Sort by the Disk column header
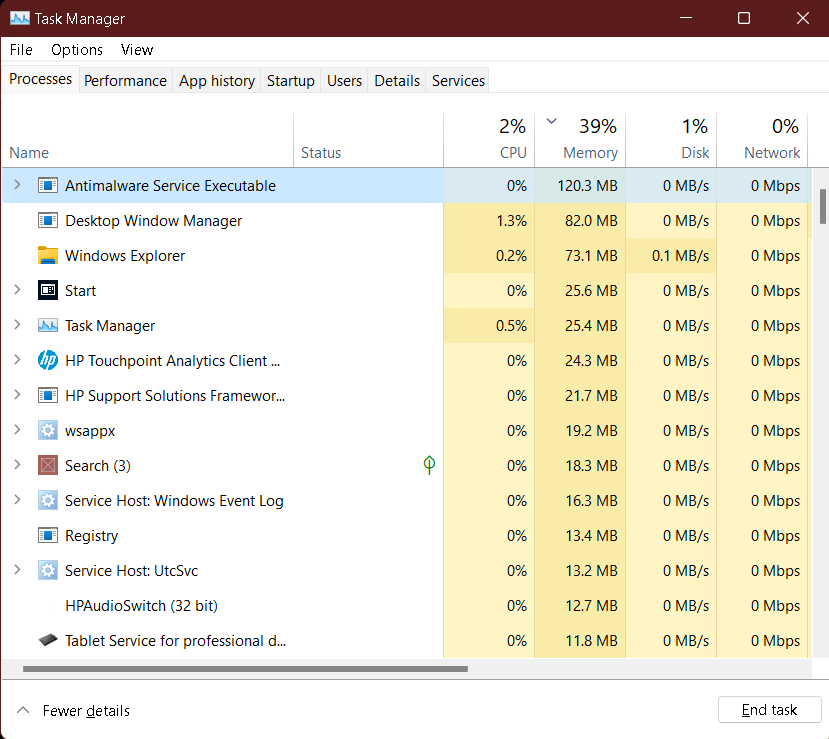829x739 pixels. pyautogui.click(x=671, y=141)
